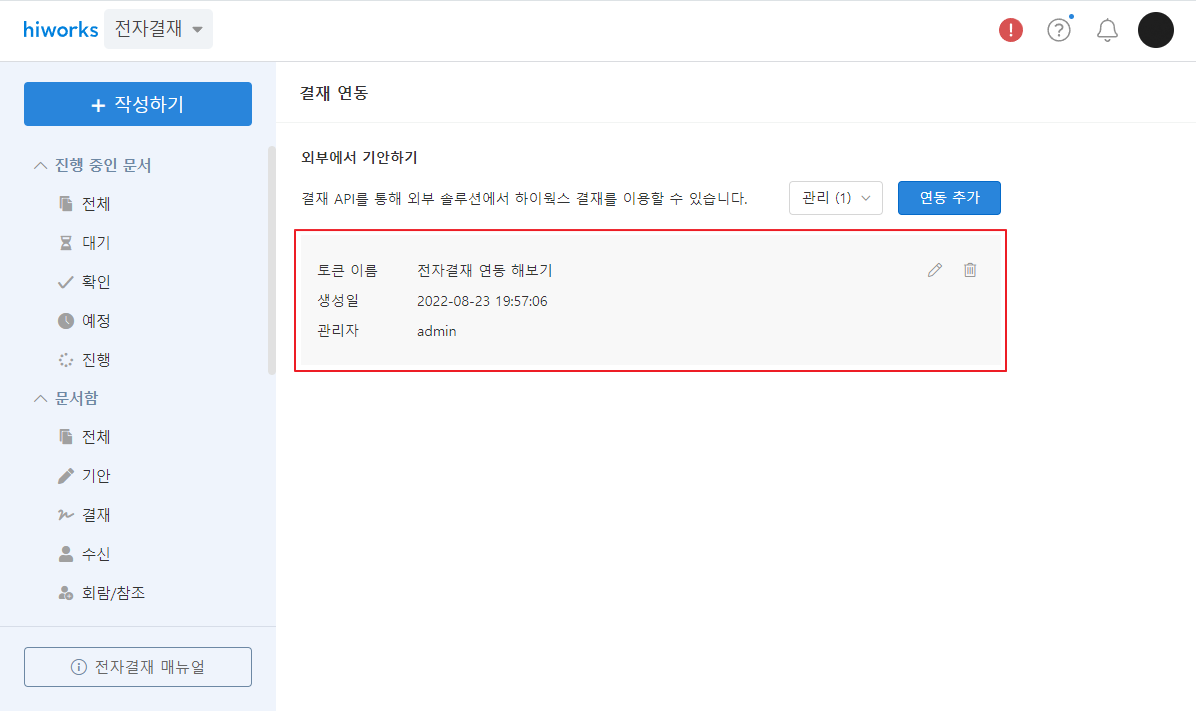This screenshot has width=1196, height=711.
Task: Open the 회람/참조 document box item
Action: click(113, 593)
